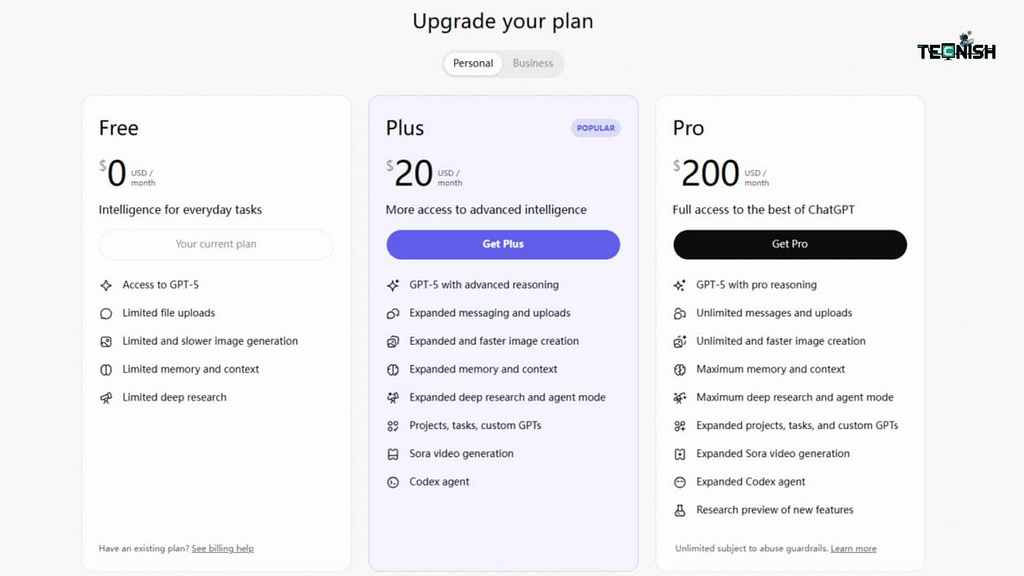
Task: Click the Your current plan button
Action: [216, 244]
